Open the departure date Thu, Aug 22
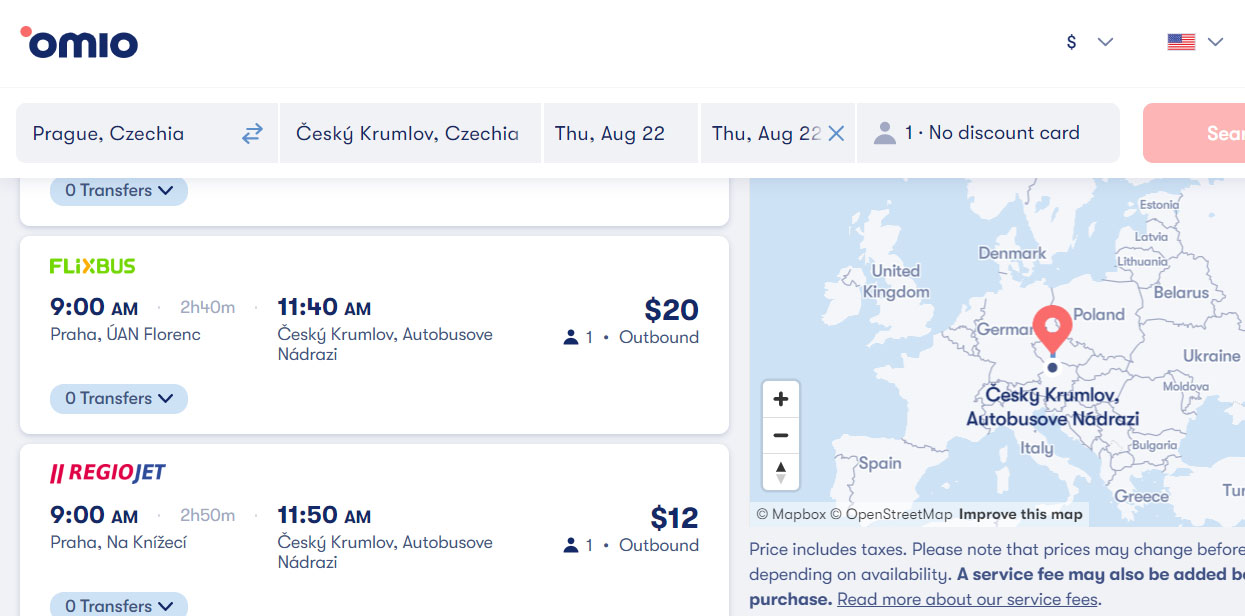This screenshot has width=1245, height=616. point(621,133)
